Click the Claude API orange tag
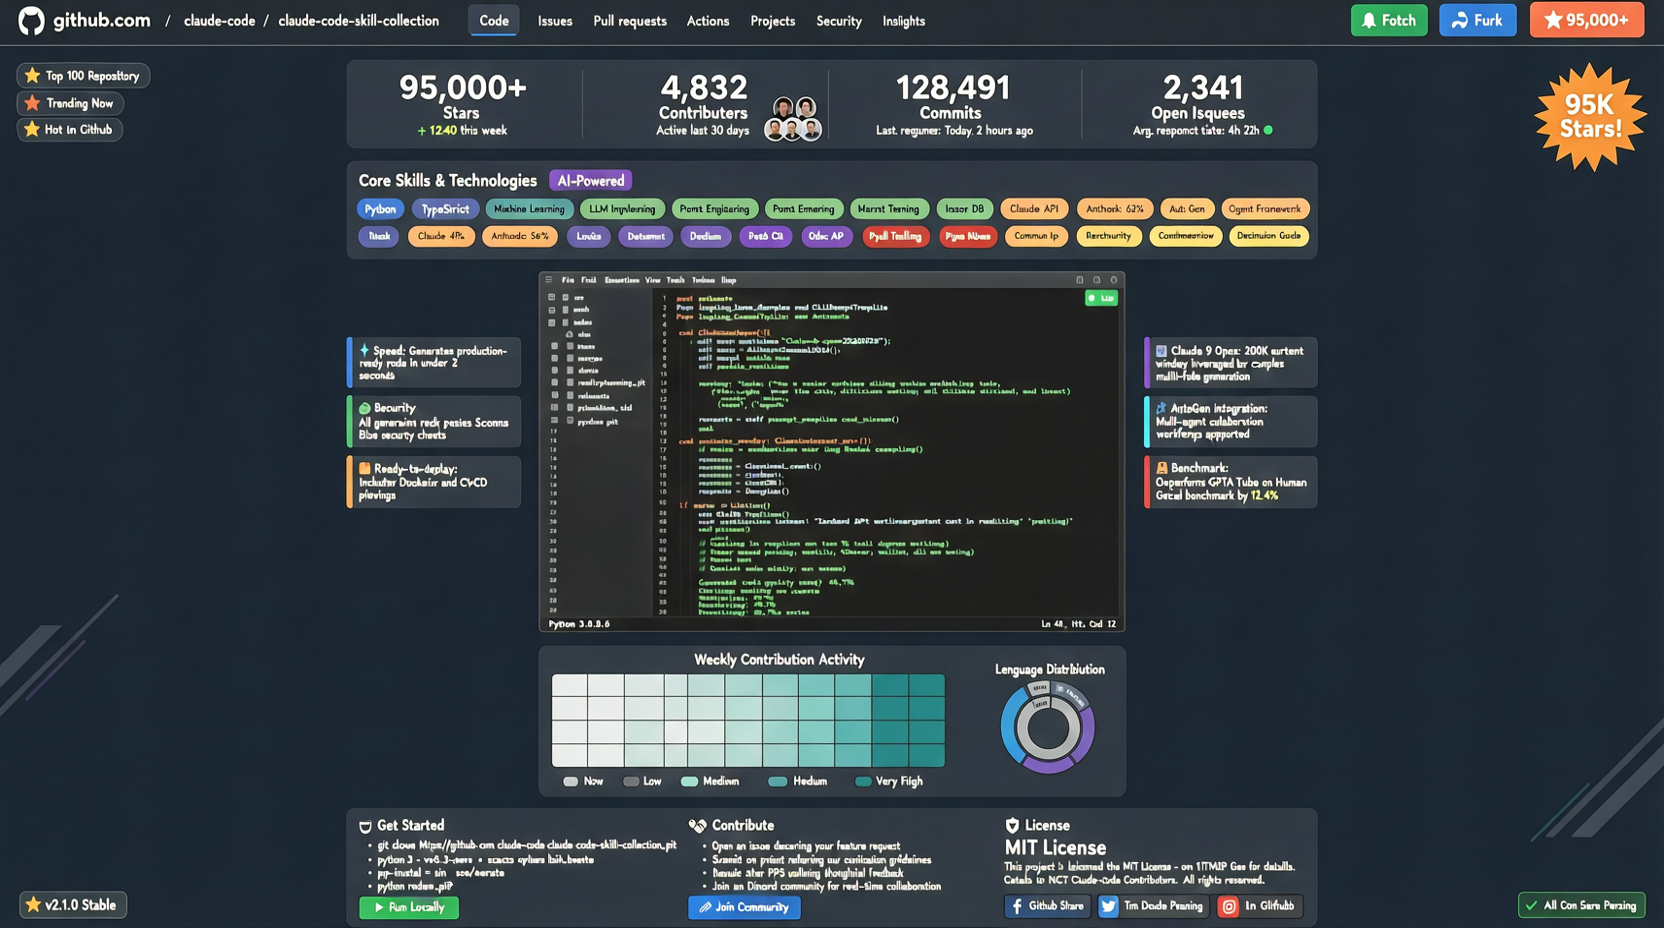The width and height of the screenshot is (1664, 928). click(x=1034, y=209)
